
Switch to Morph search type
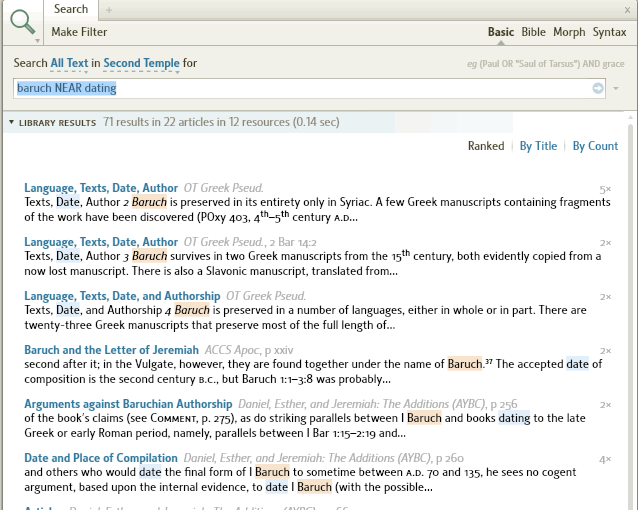pyautogui.click(x=569, y=32)
